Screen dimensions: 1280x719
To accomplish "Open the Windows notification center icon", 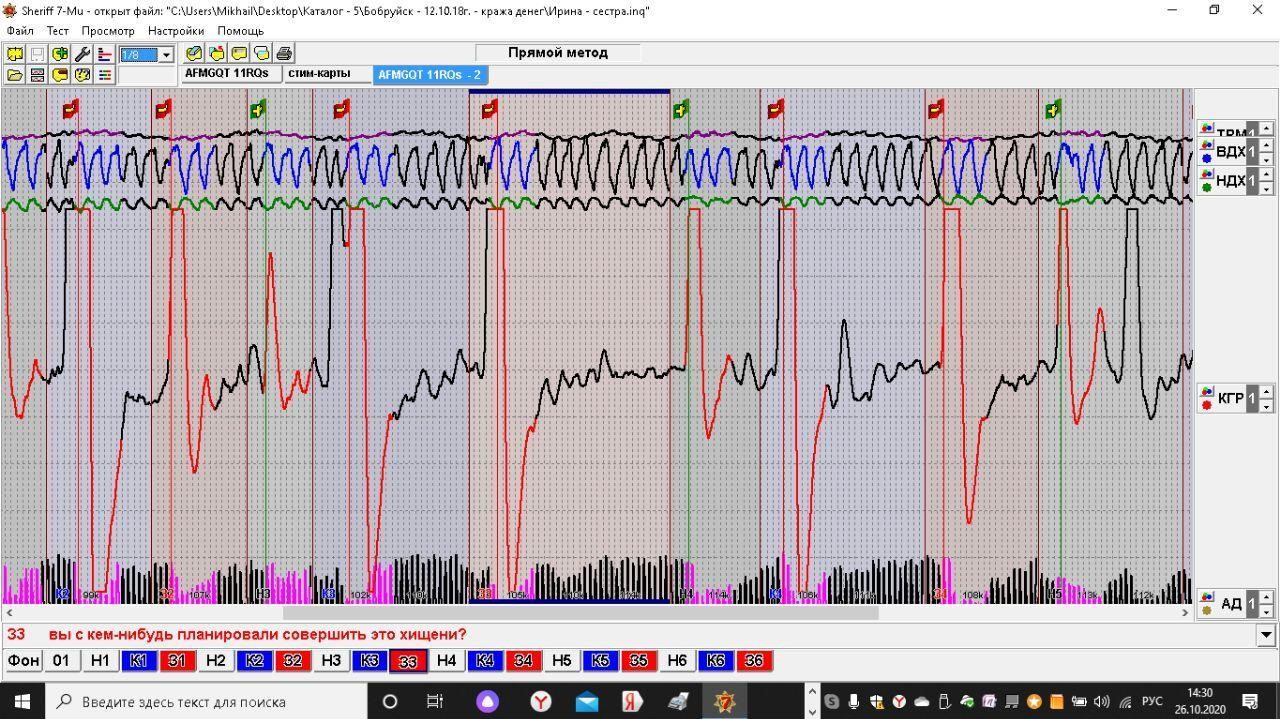I will tap(1250, 701).
